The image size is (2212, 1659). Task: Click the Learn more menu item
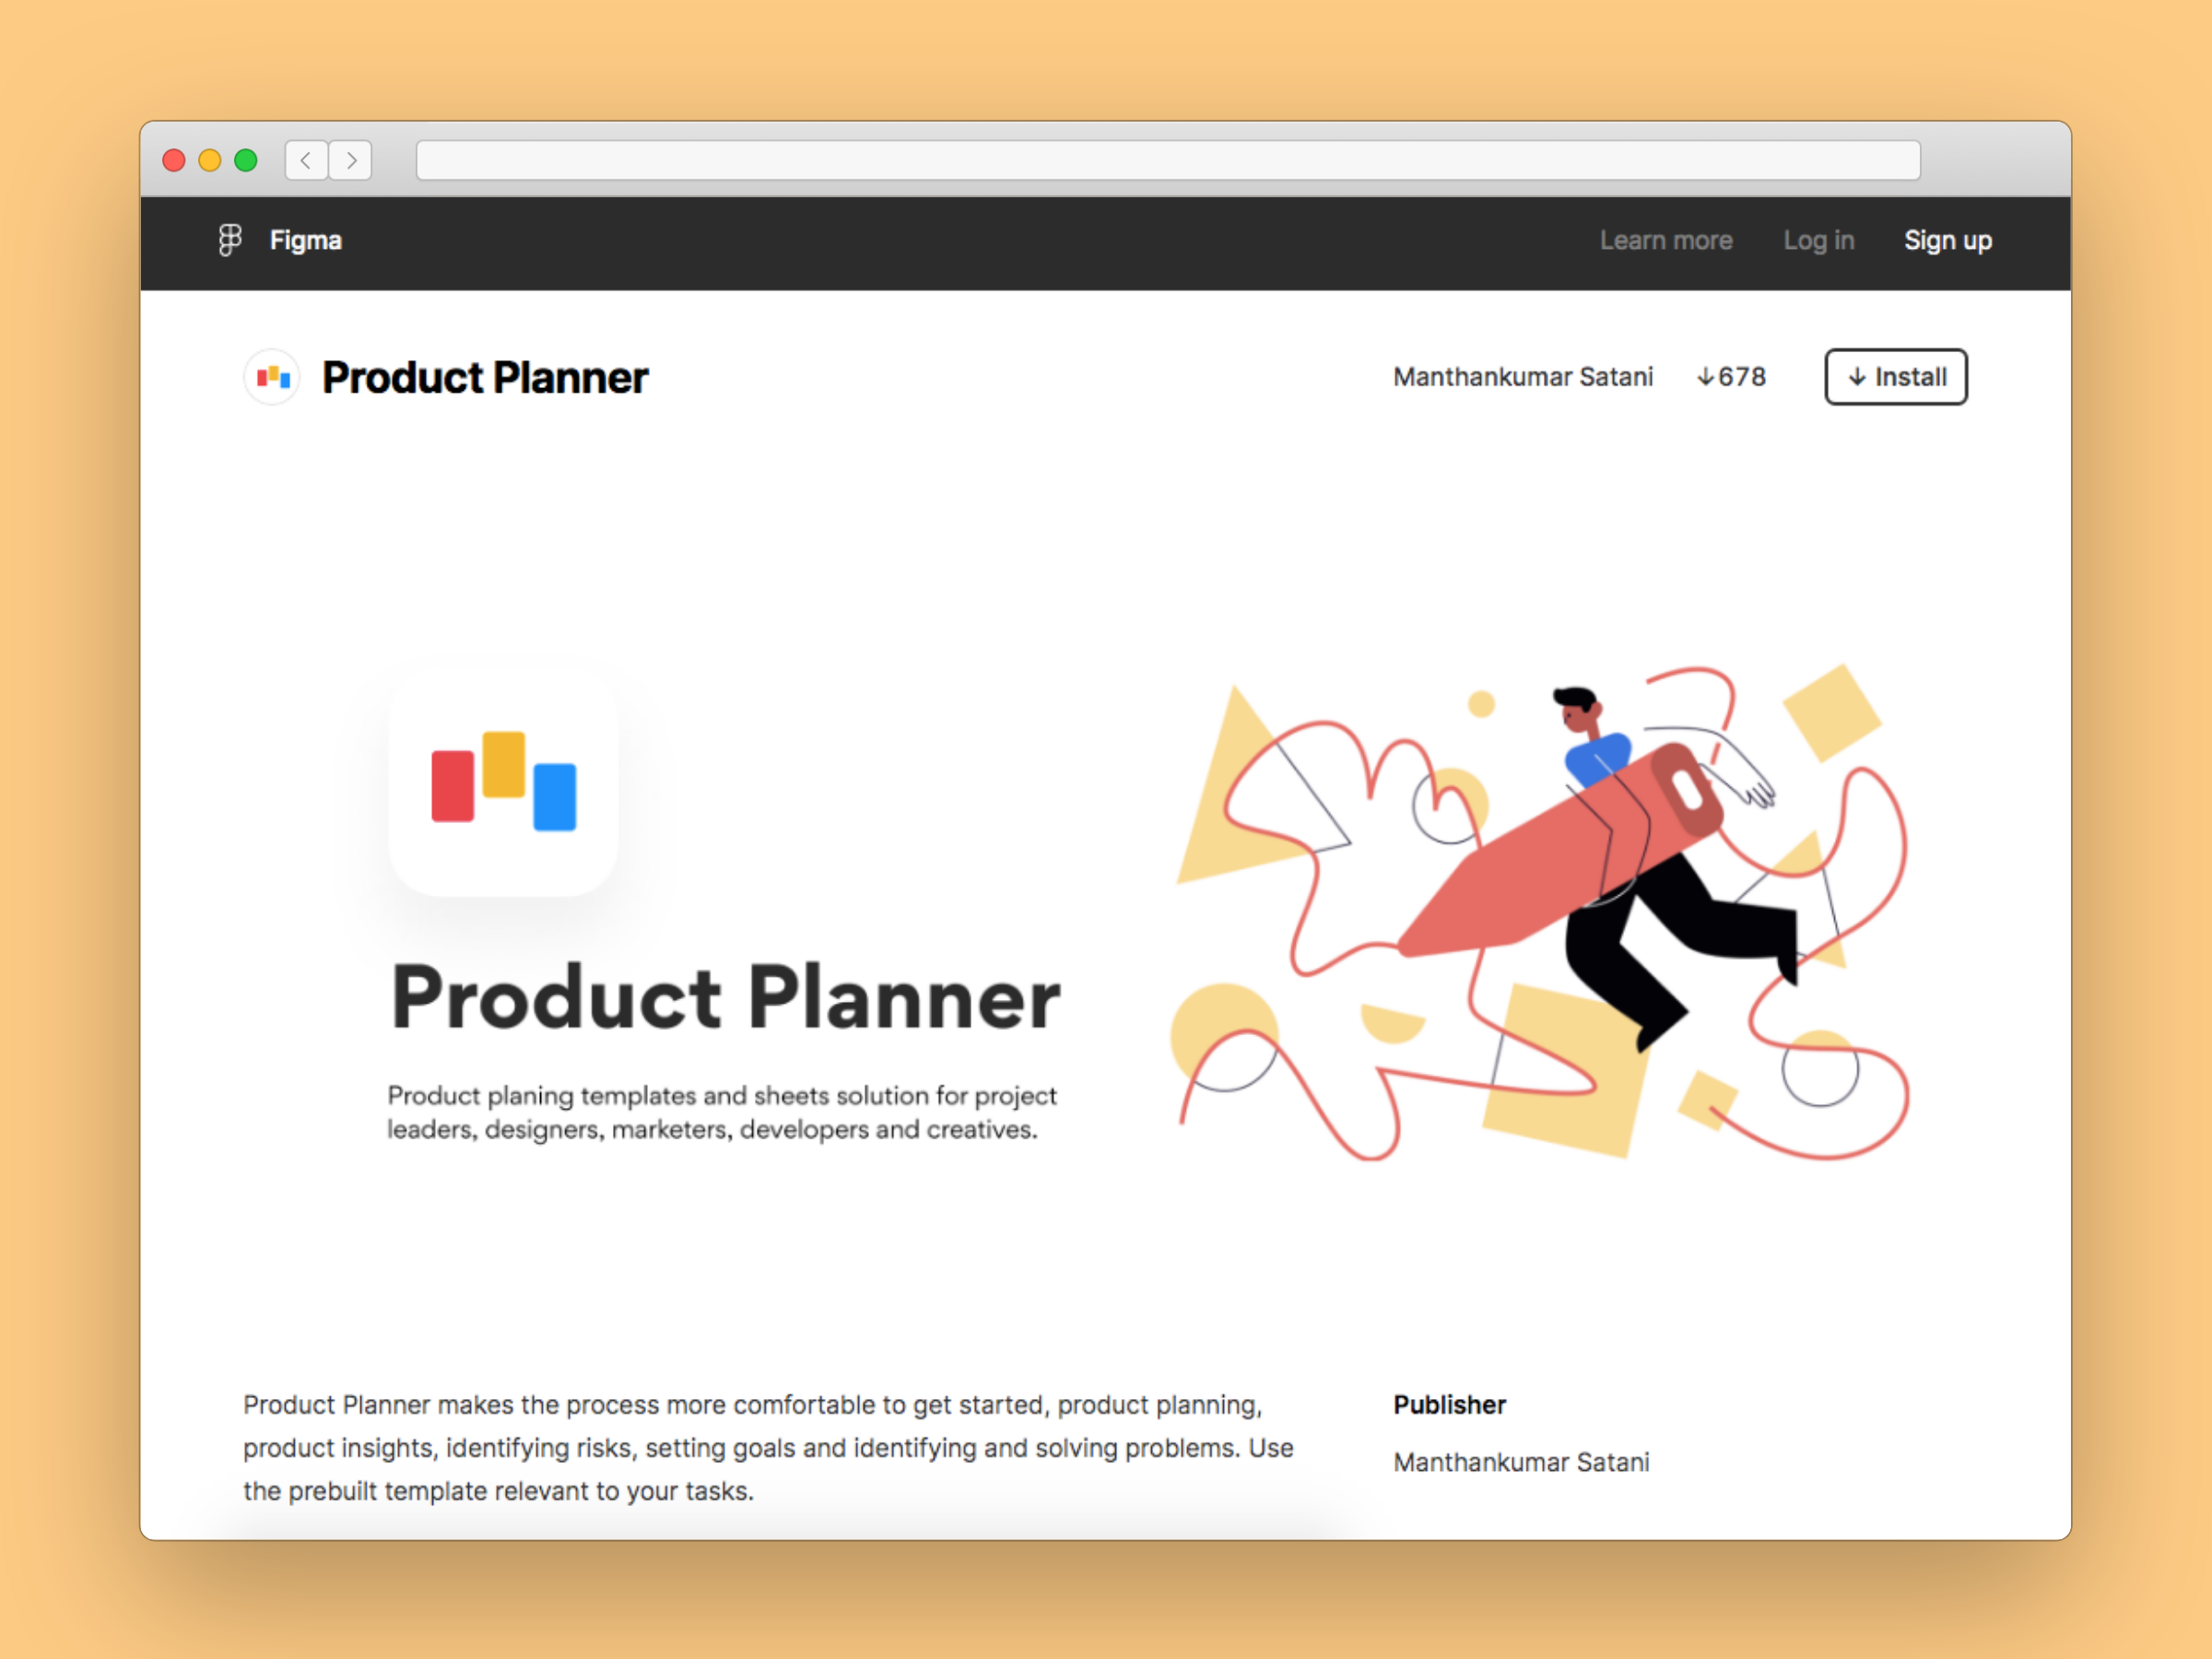pos(1664,241)
